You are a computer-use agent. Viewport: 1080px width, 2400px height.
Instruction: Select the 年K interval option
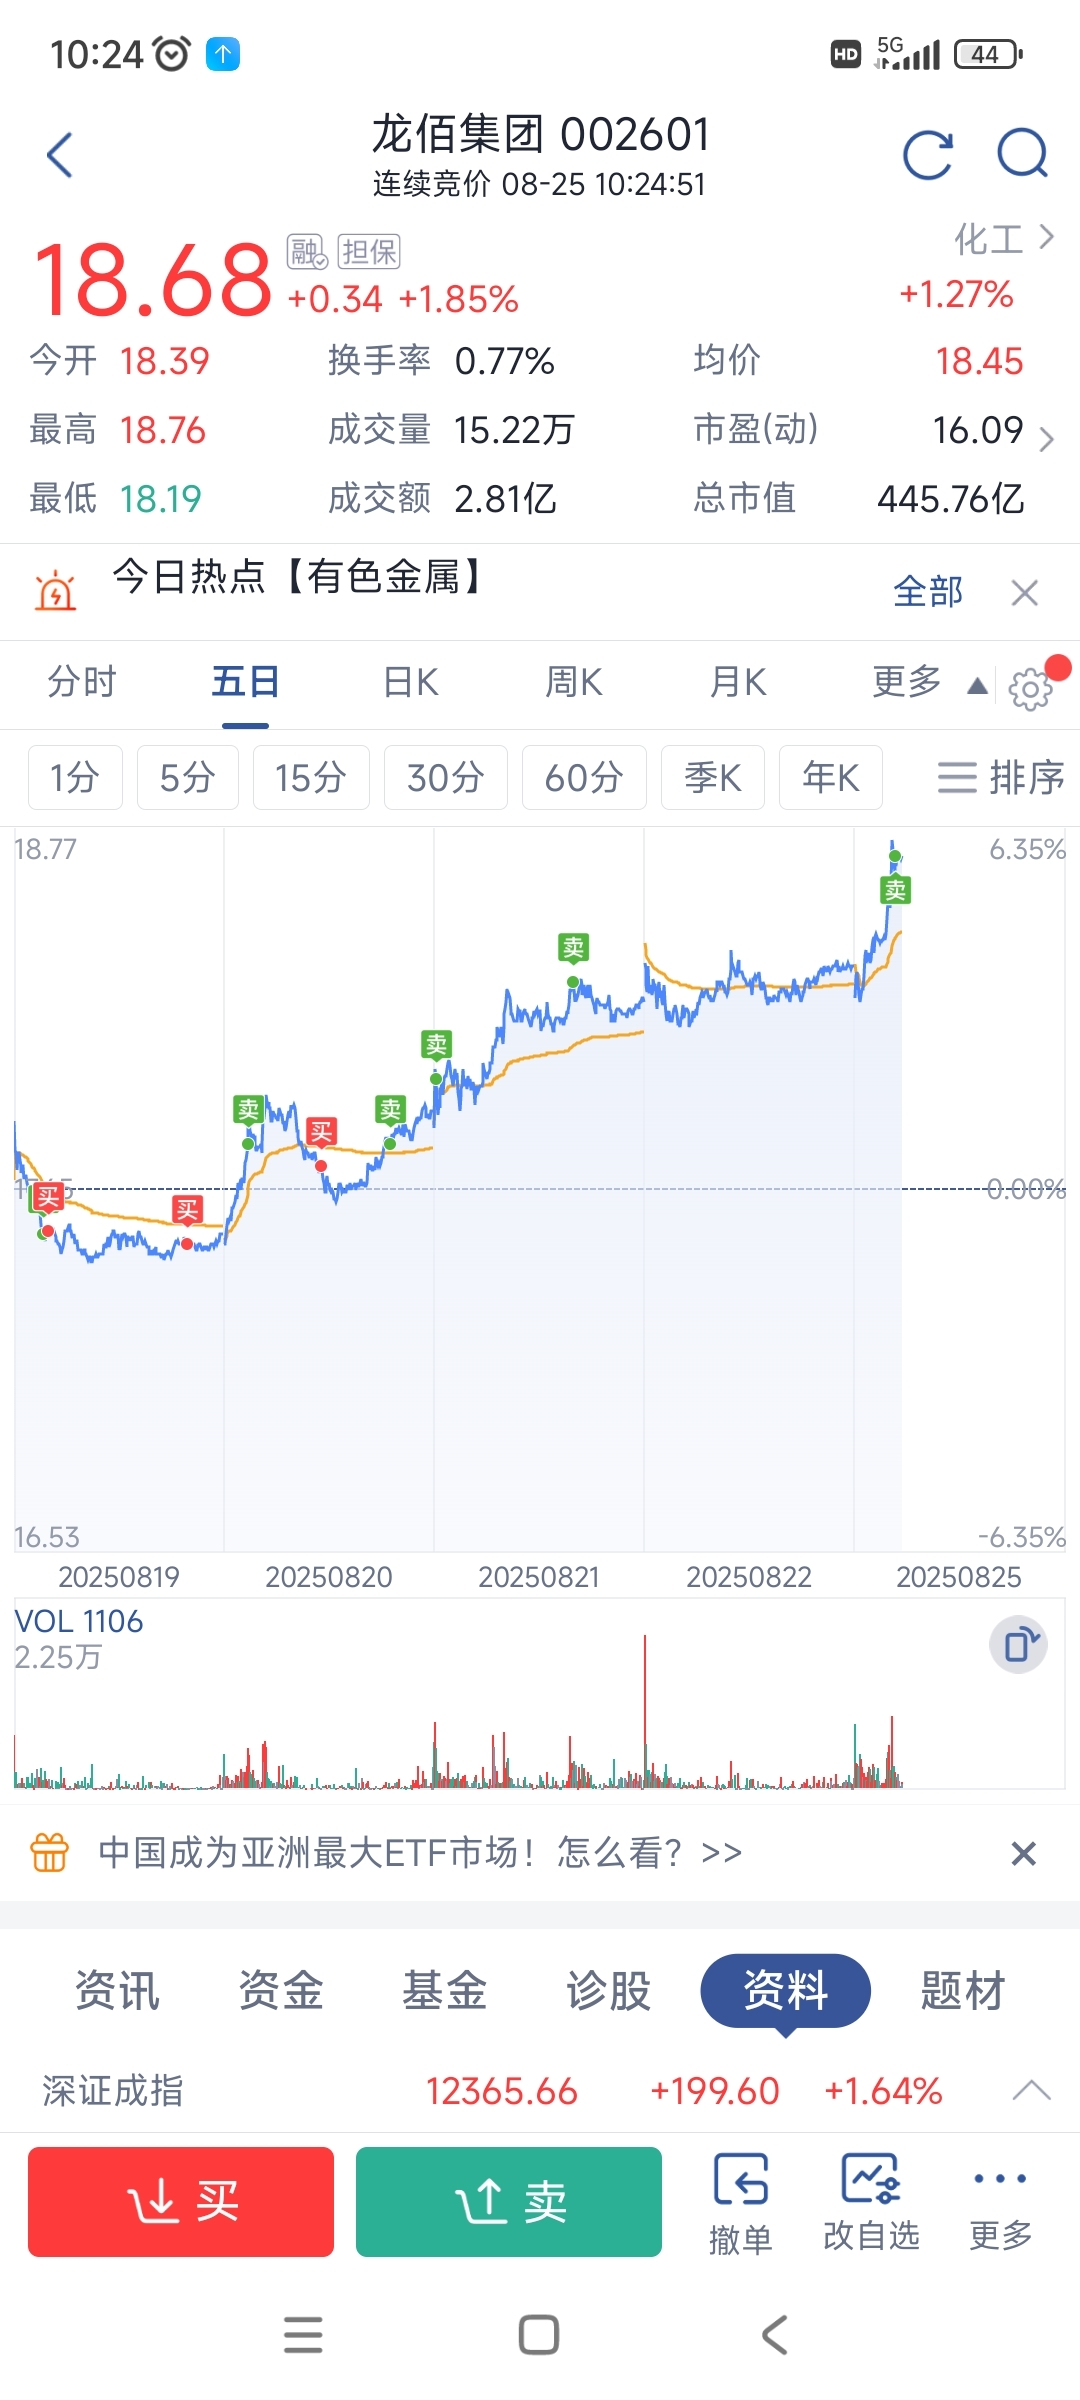[x=830, y=777]
